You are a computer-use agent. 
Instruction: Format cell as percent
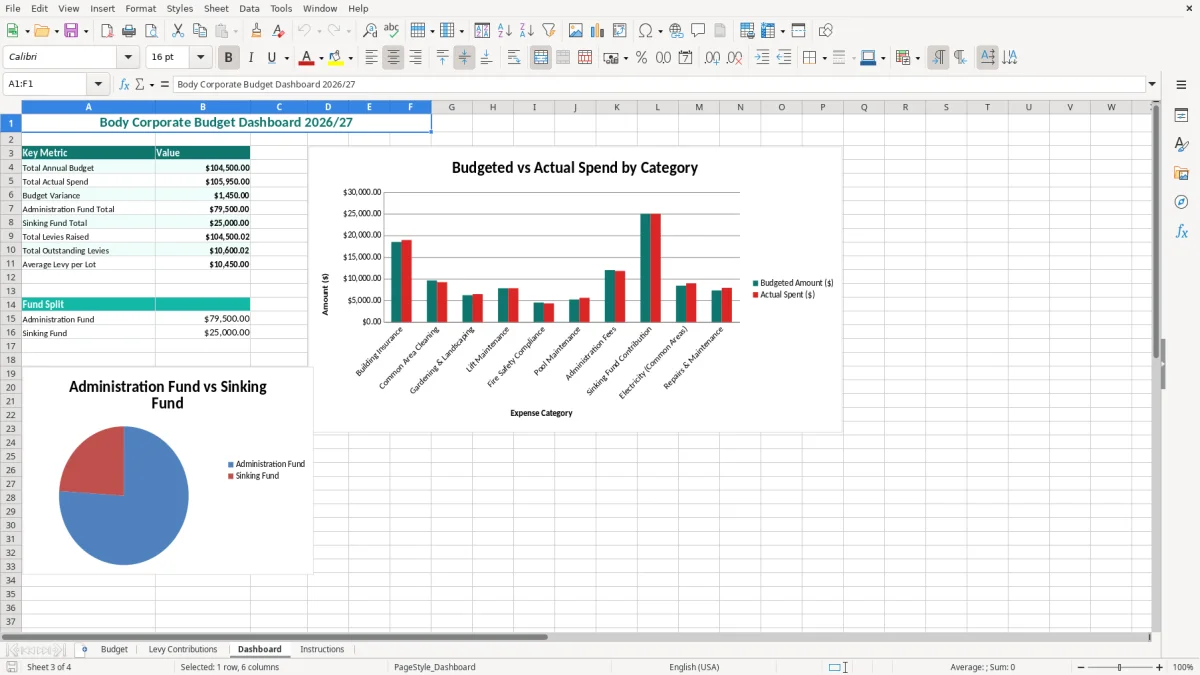[641, 58]
